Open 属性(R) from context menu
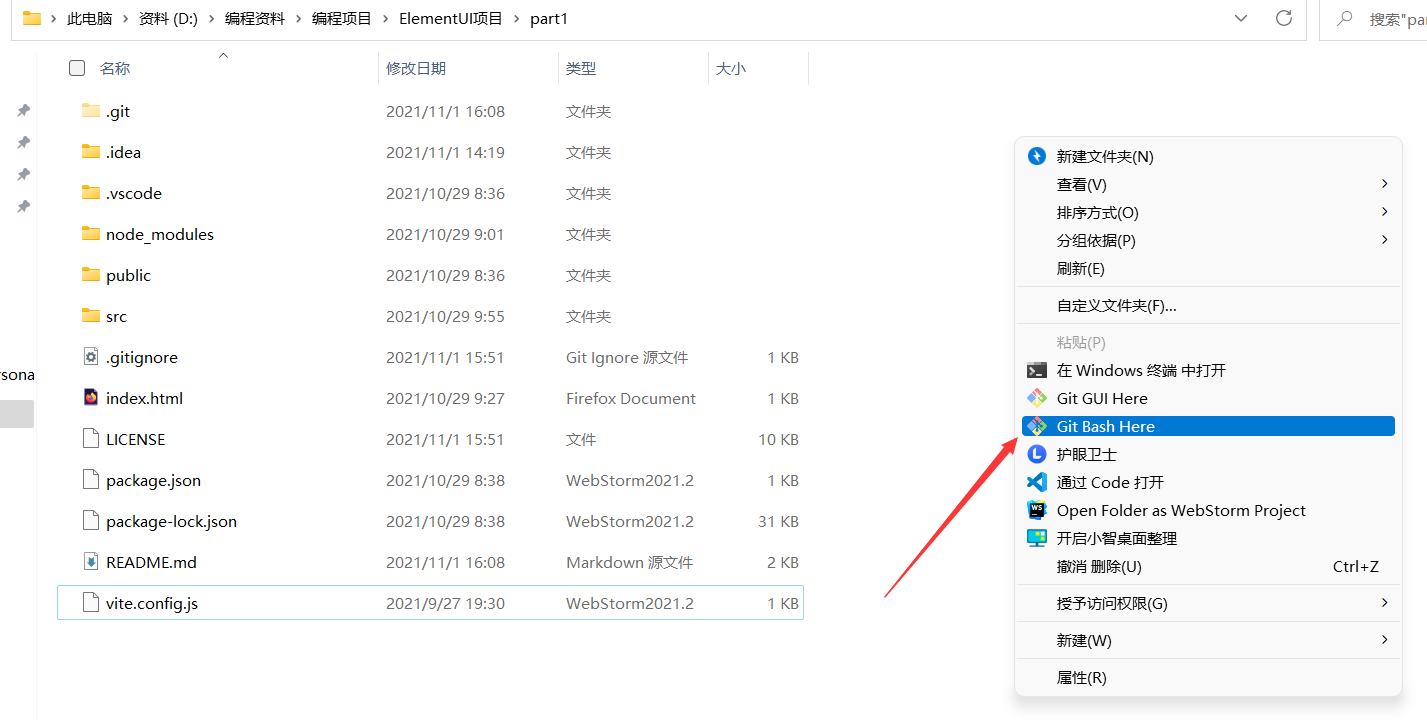 point(1208,677)
